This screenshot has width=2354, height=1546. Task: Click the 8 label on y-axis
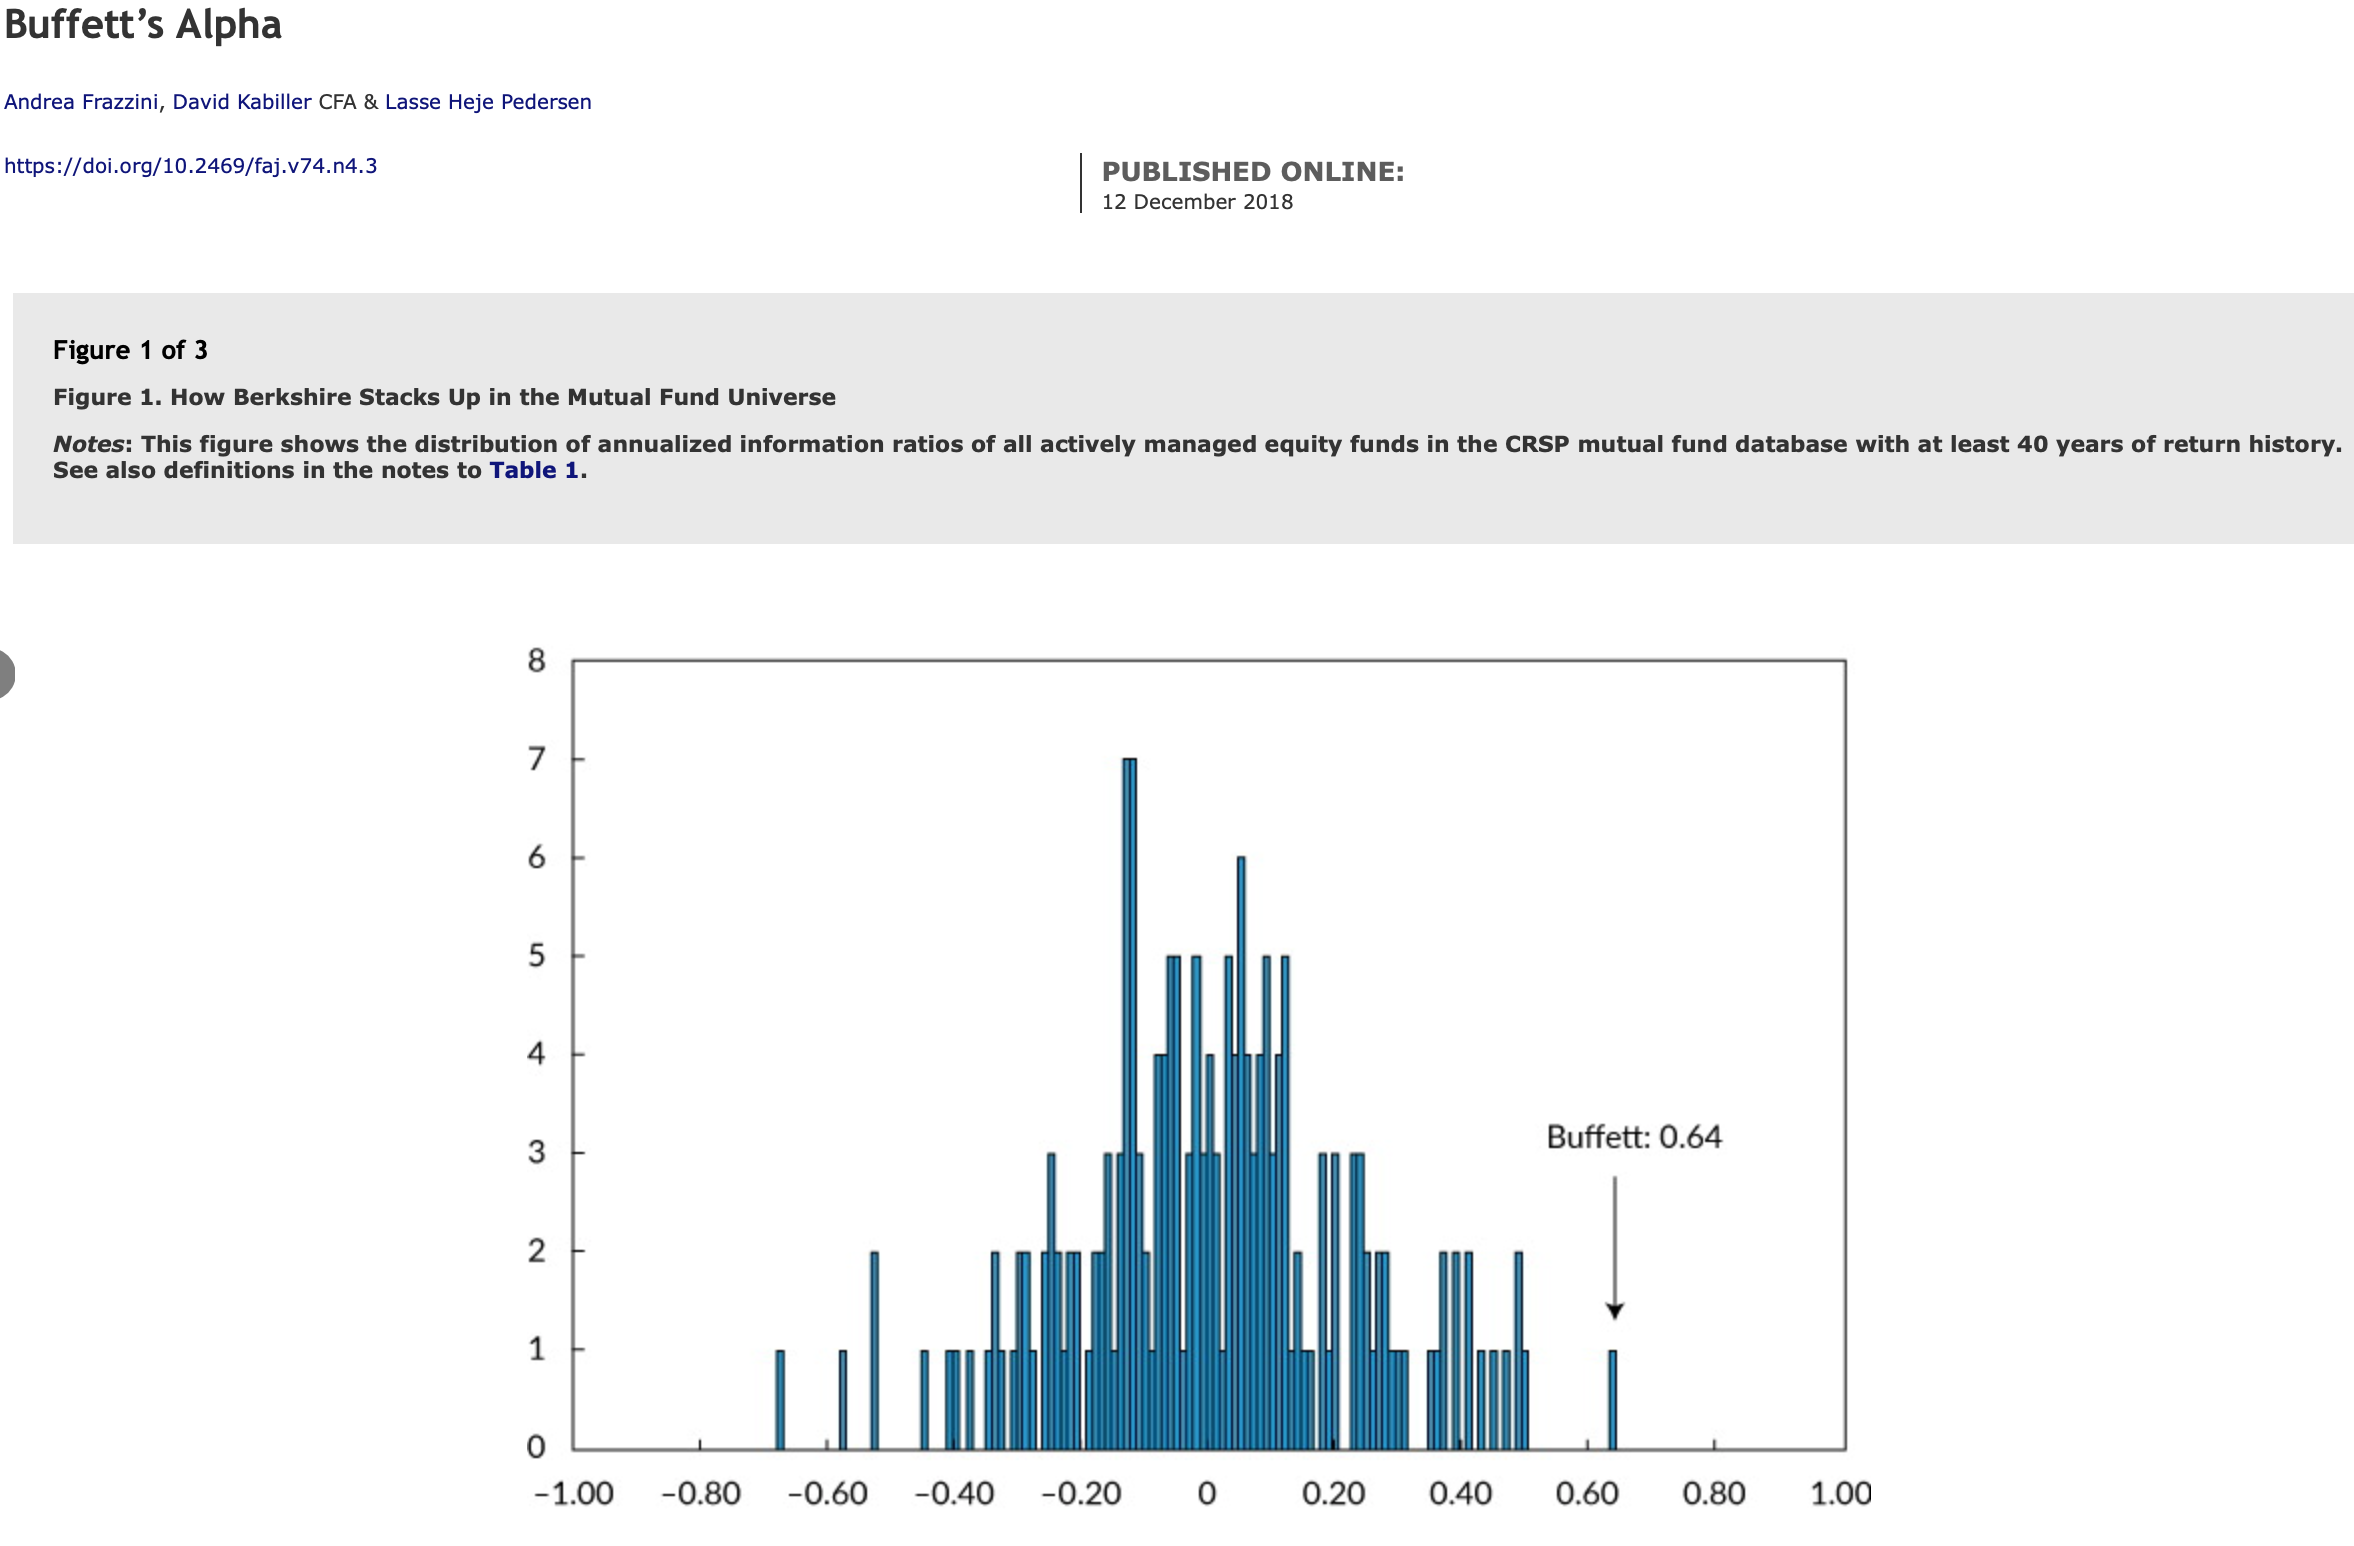point(537,660)
